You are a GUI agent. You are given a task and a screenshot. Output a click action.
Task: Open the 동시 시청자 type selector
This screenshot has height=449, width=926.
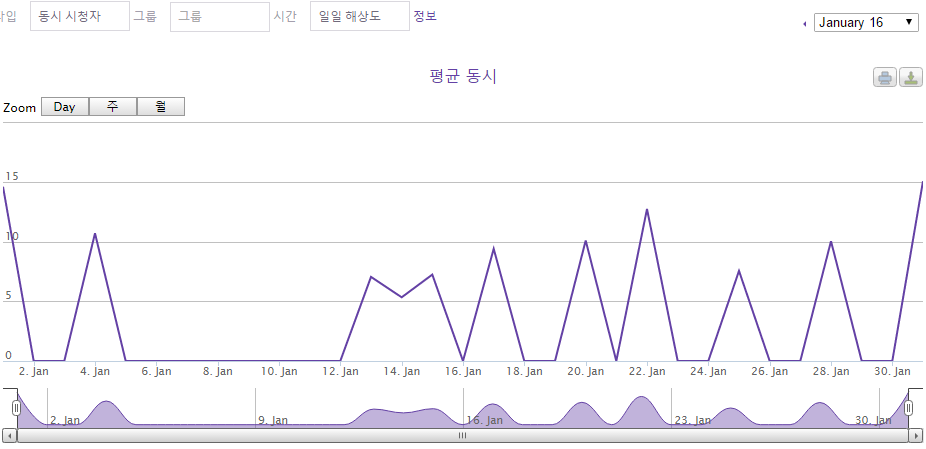click(x=80, y=16)
